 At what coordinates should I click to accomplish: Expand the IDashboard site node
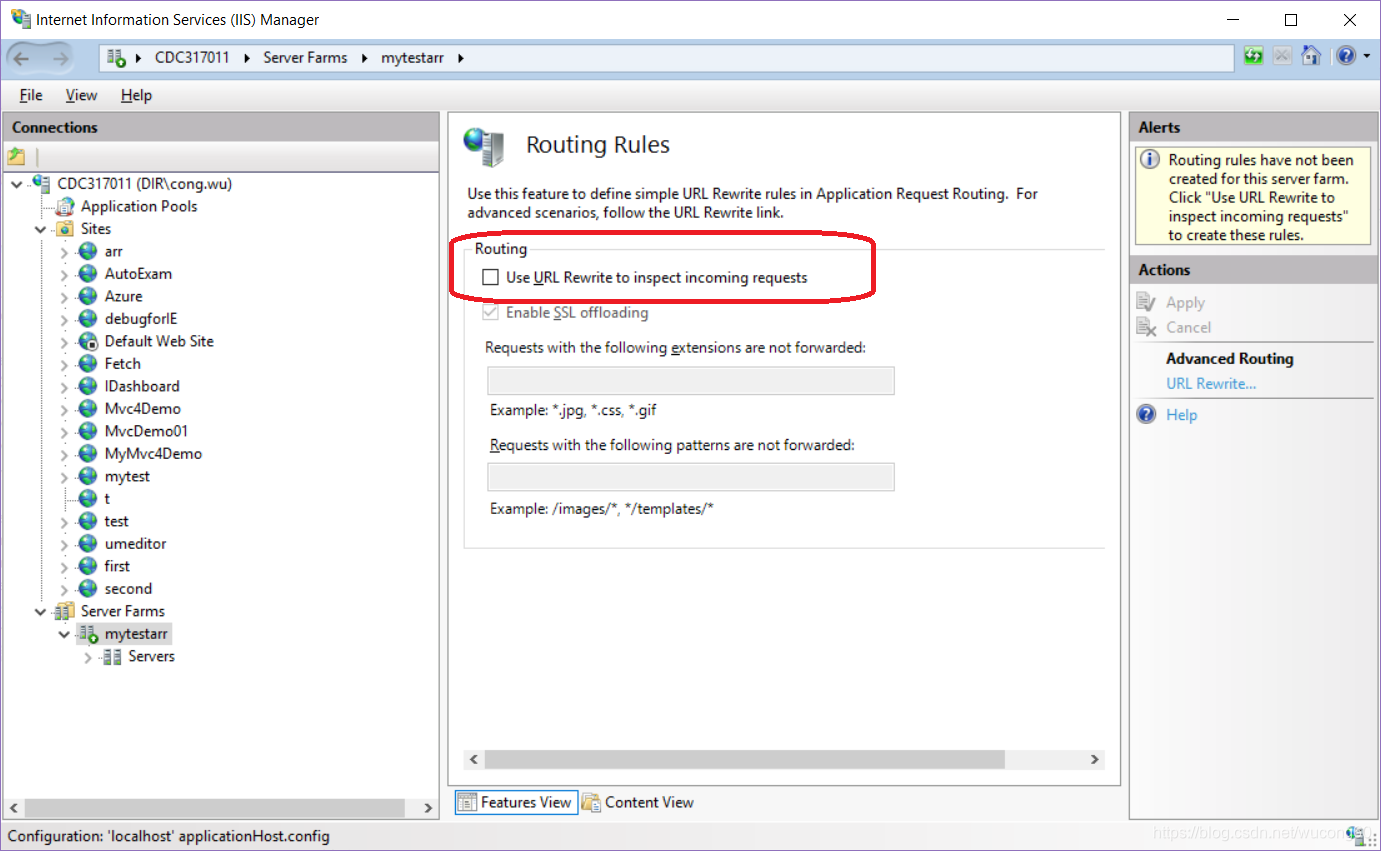click(64, 387)
